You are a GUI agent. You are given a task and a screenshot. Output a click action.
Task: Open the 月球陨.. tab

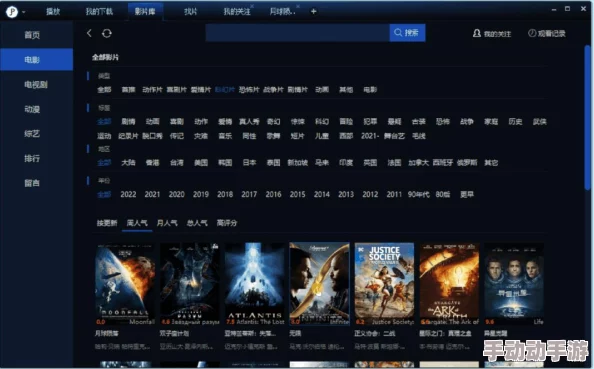(282, 12)
